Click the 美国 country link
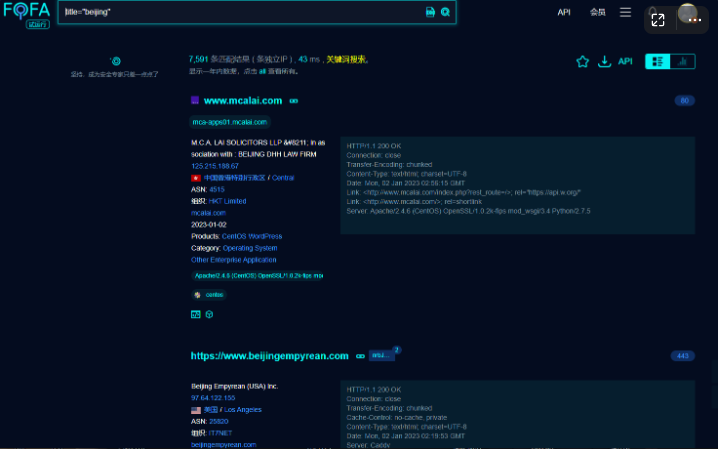This screenshot has height=449, width=718. [x=211, y=410]
